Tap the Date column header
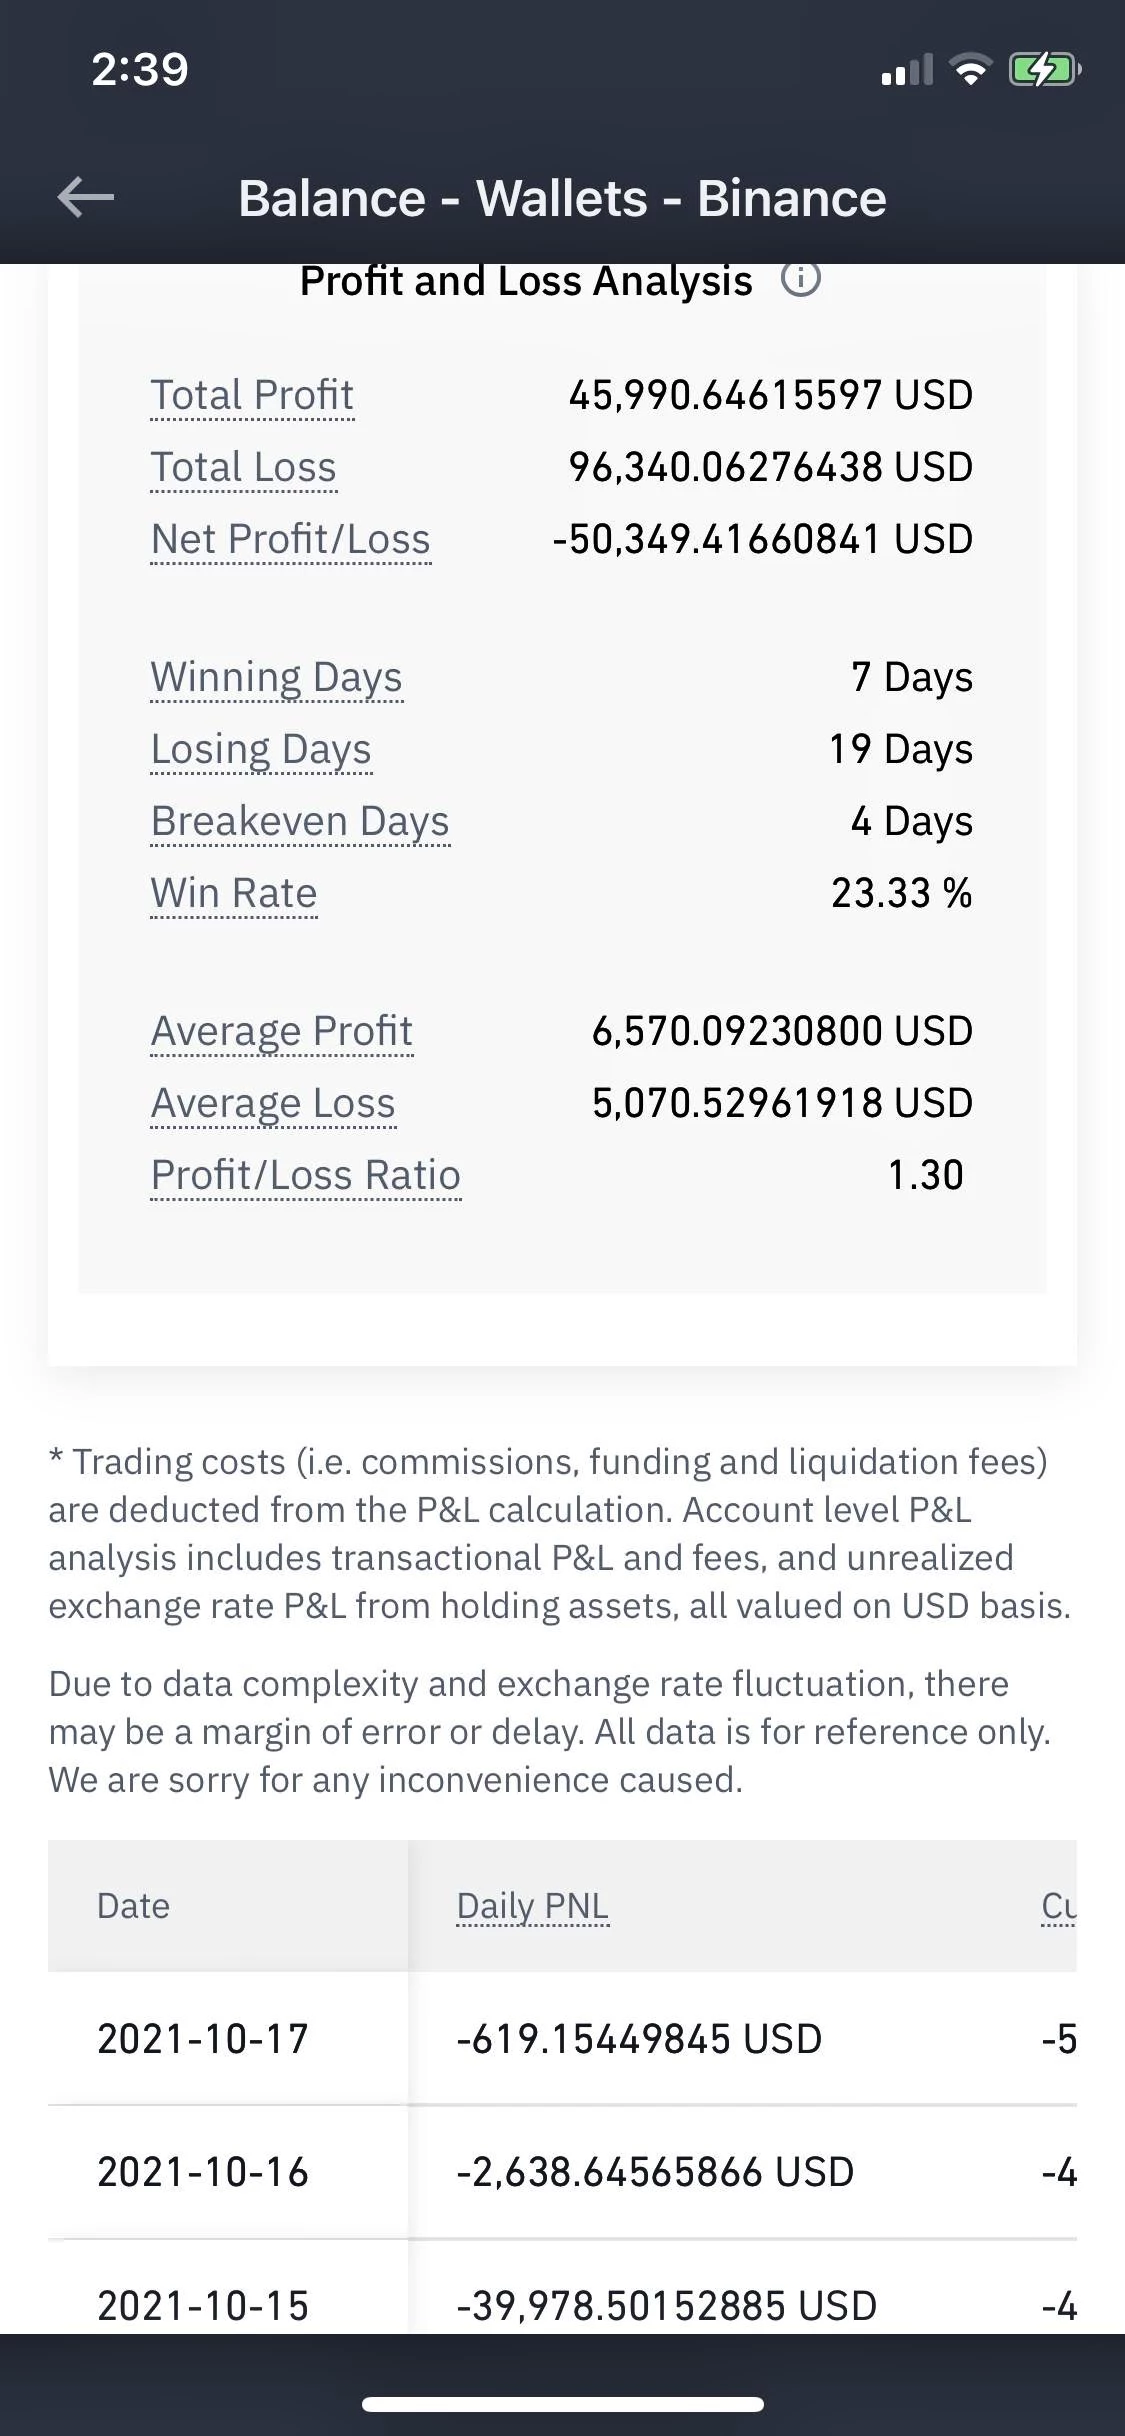Screen dimensions: 1125x2436 [x=133, y=1906]
